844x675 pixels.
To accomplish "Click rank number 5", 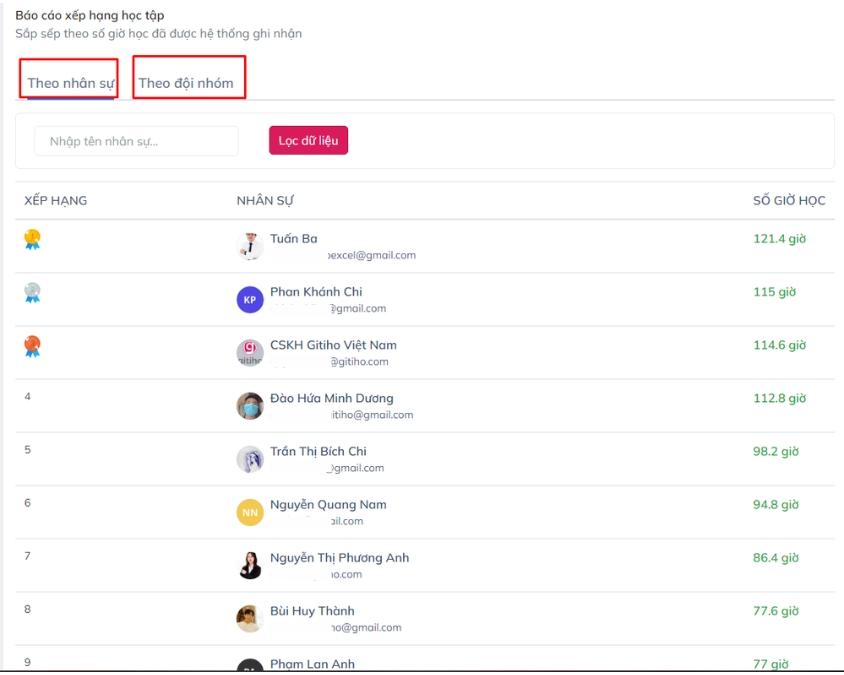I will [x=27, y=449].
